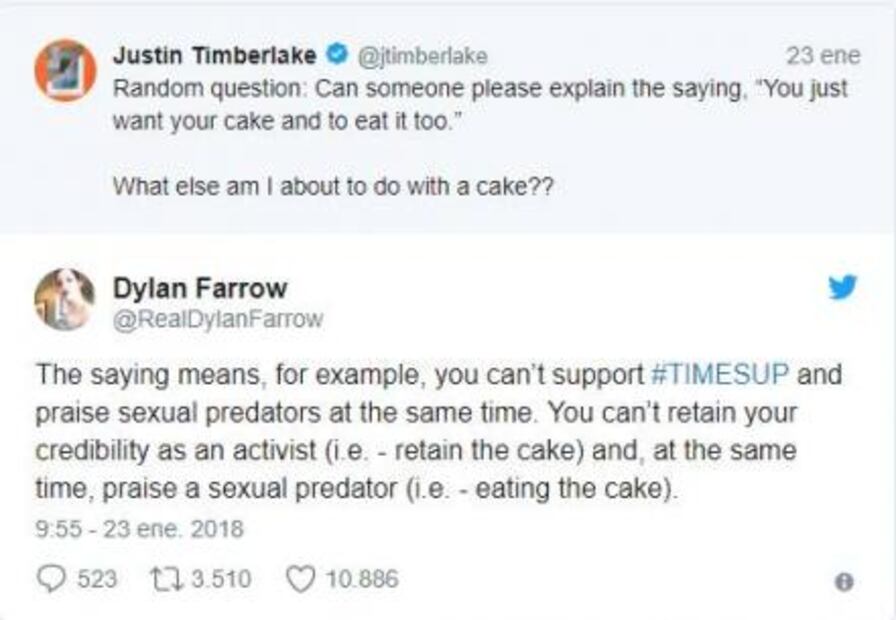Click the 9:55 - 23 ene. 2018 timestamp
Image resolution: width=896 pixels, height=620 pixels.
coord(139,527)
